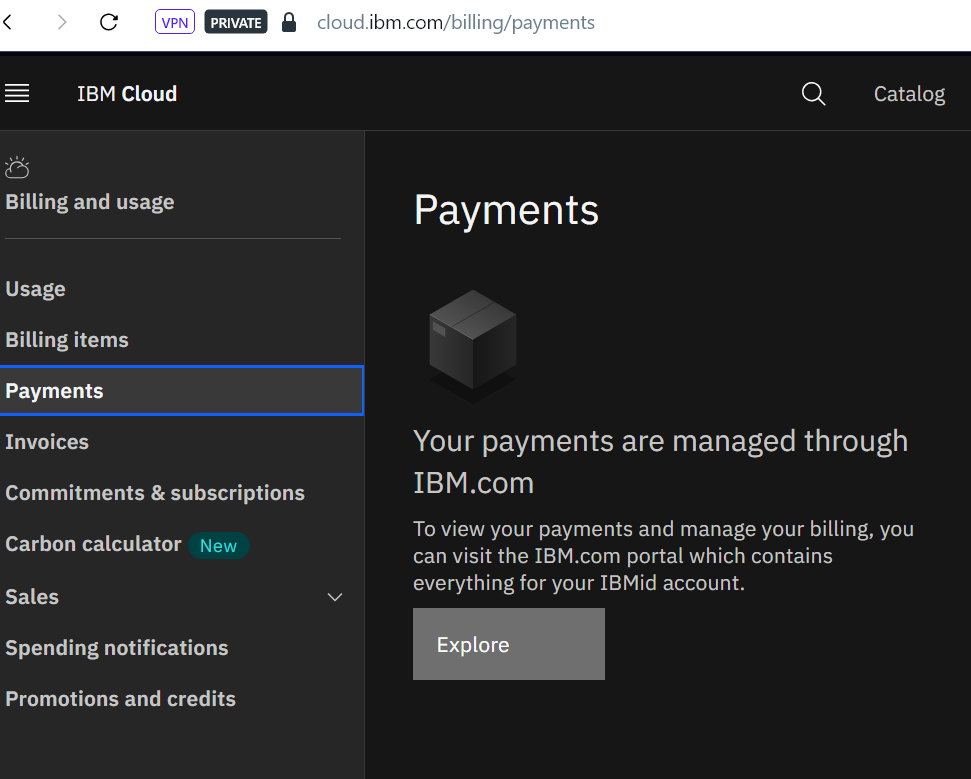This screenshot has width=971, height=779.
Task: Click the address bar URL
Action: tap(456, 22)
